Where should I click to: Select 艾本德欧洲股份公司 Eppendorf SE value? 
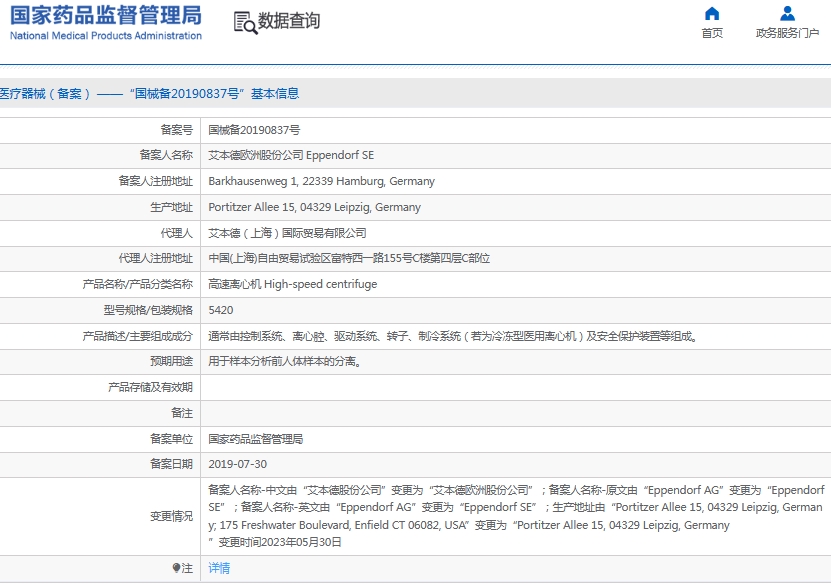[x=291, y=155]
